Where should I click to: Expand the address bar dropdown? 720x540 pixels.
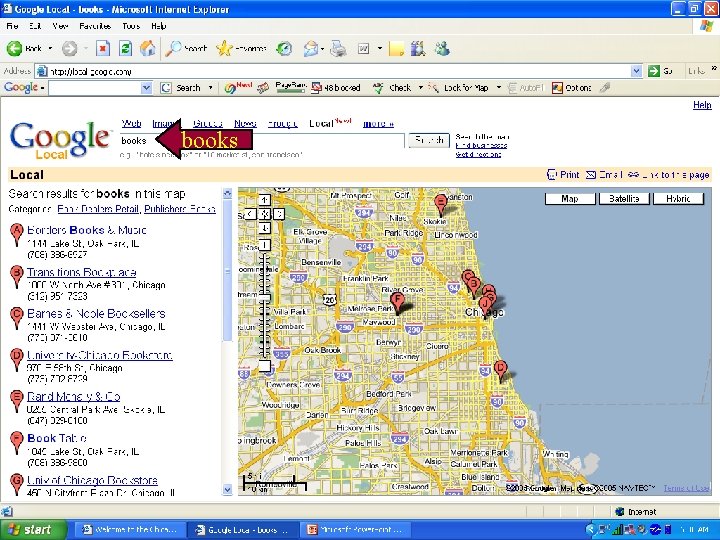[636, 71]
